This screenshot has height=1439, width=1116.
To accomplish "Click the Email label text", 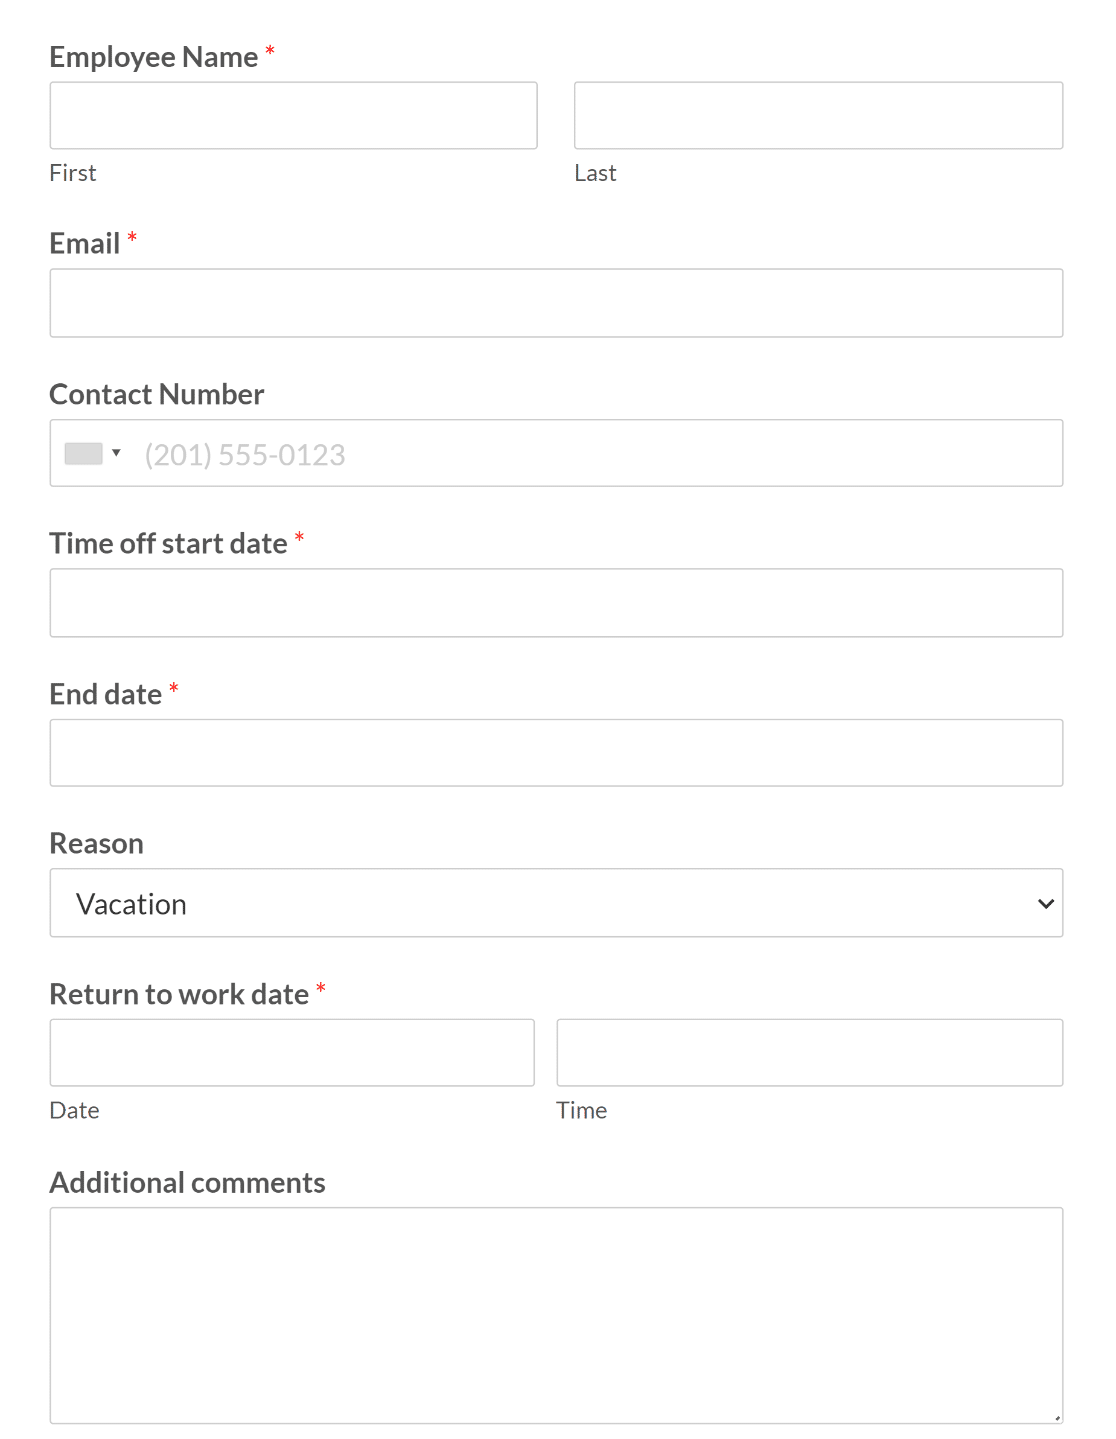I will 84,243.
